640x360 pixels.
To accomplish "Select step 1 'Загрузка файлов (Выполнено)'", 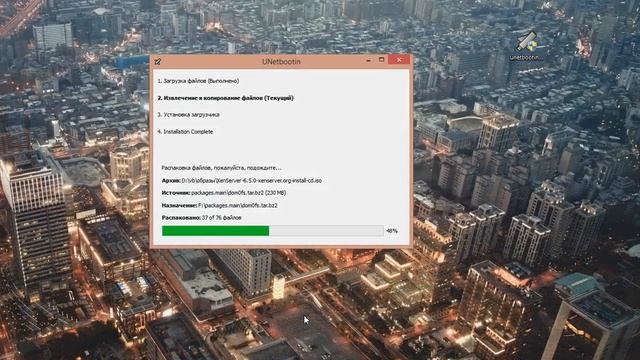I will pos(198,81).
